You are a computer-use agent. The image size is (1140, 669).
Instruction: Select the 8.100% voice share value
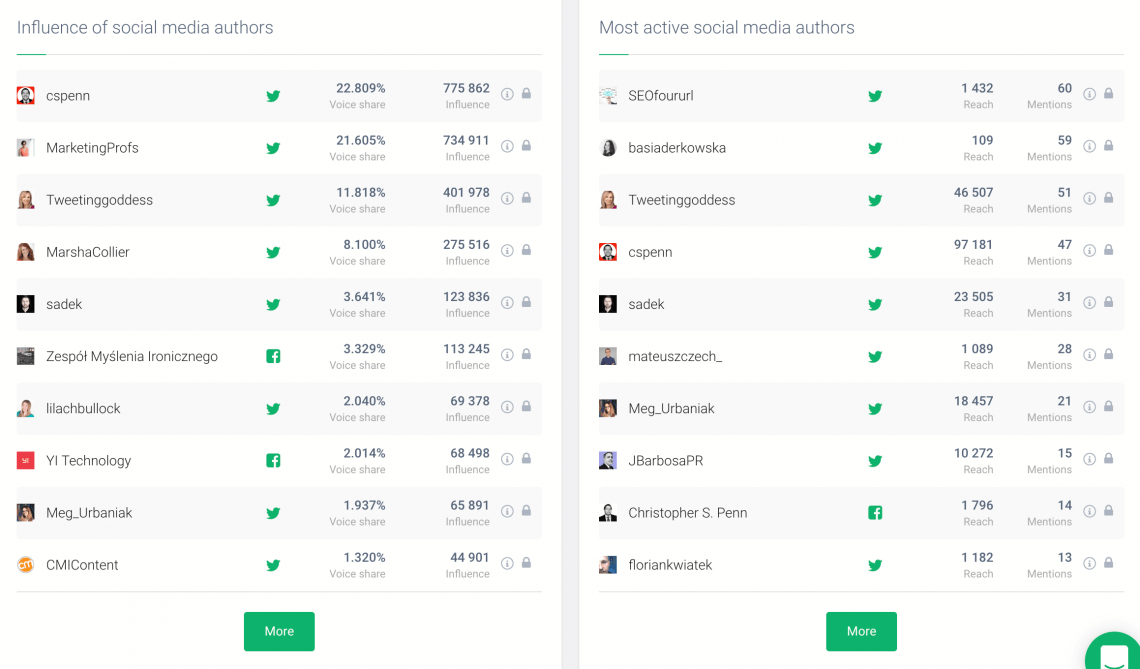[364, 245]
